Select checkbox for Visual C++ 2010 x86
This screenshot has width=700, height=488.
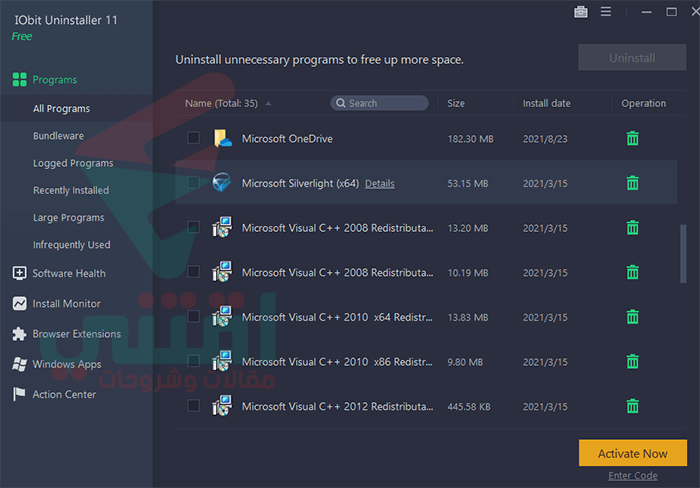[x=193, y=361]
